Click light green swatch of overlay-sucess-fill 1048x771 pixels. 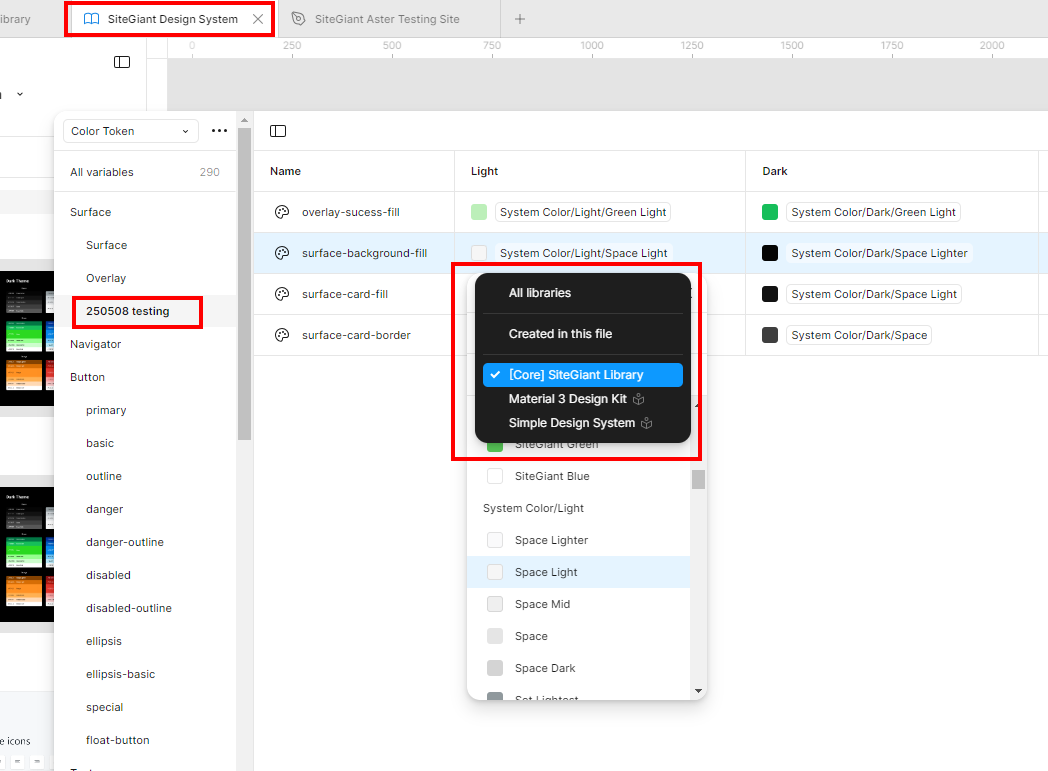[x=479, y=212]
